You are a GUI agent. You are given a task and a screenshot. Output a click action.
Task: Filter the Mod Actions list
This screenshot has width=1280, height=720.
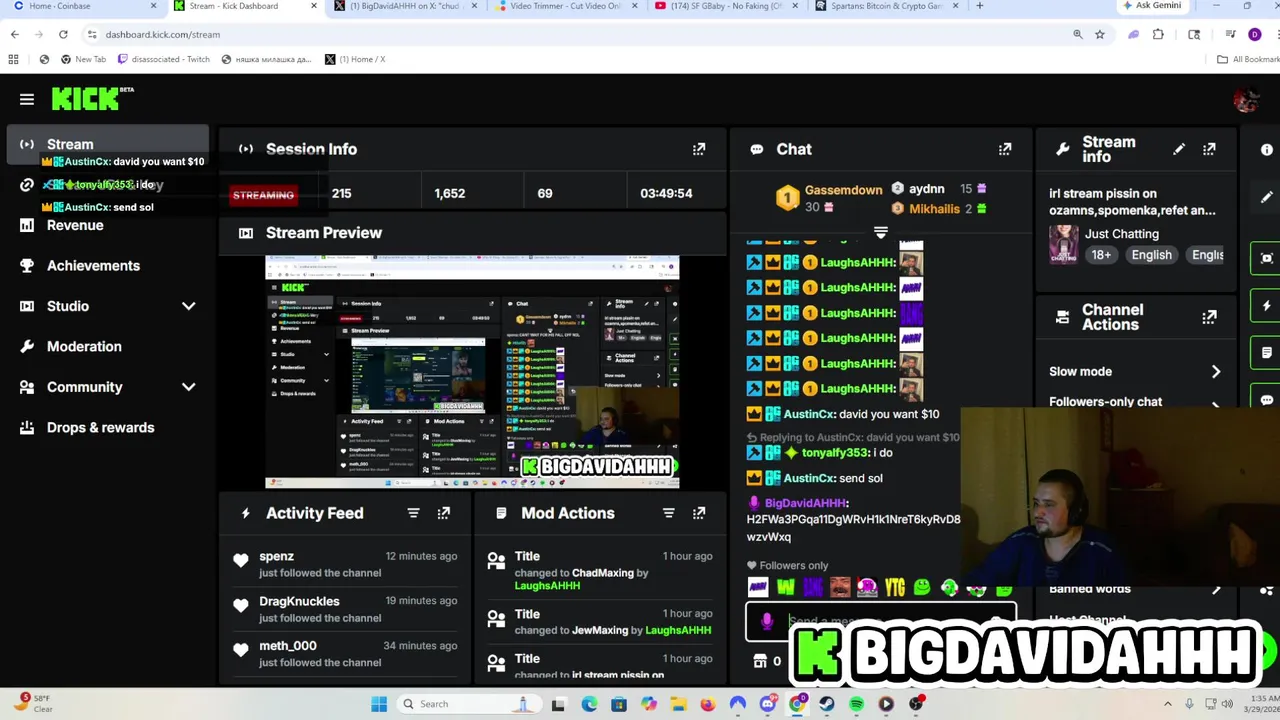tap(669, 513)
